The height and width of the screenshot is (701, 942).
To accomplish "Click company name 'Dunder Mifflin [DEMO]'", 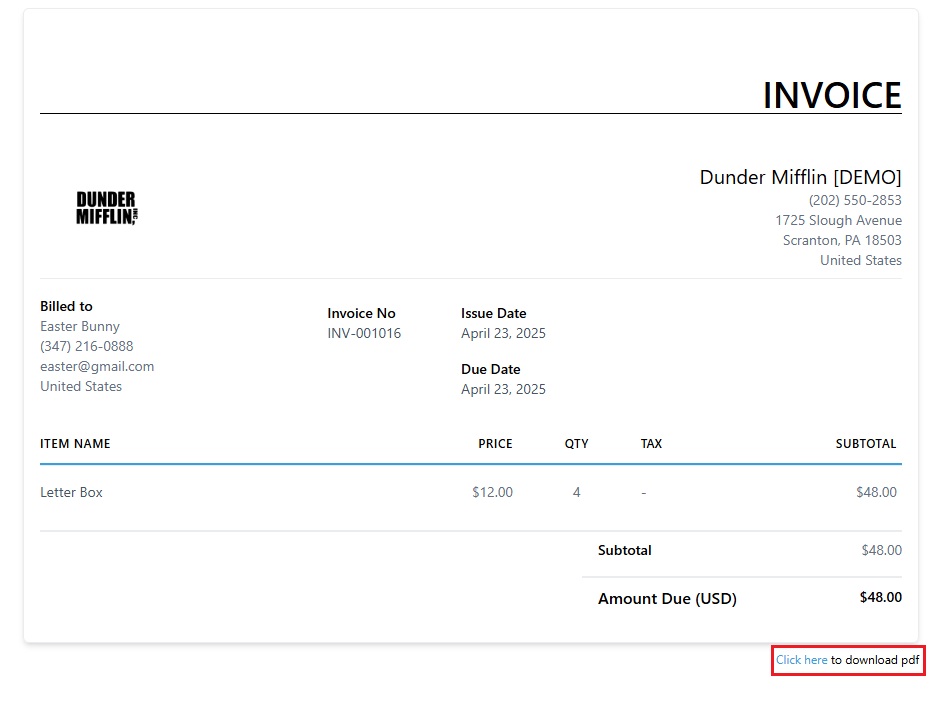I will (800, 177).
